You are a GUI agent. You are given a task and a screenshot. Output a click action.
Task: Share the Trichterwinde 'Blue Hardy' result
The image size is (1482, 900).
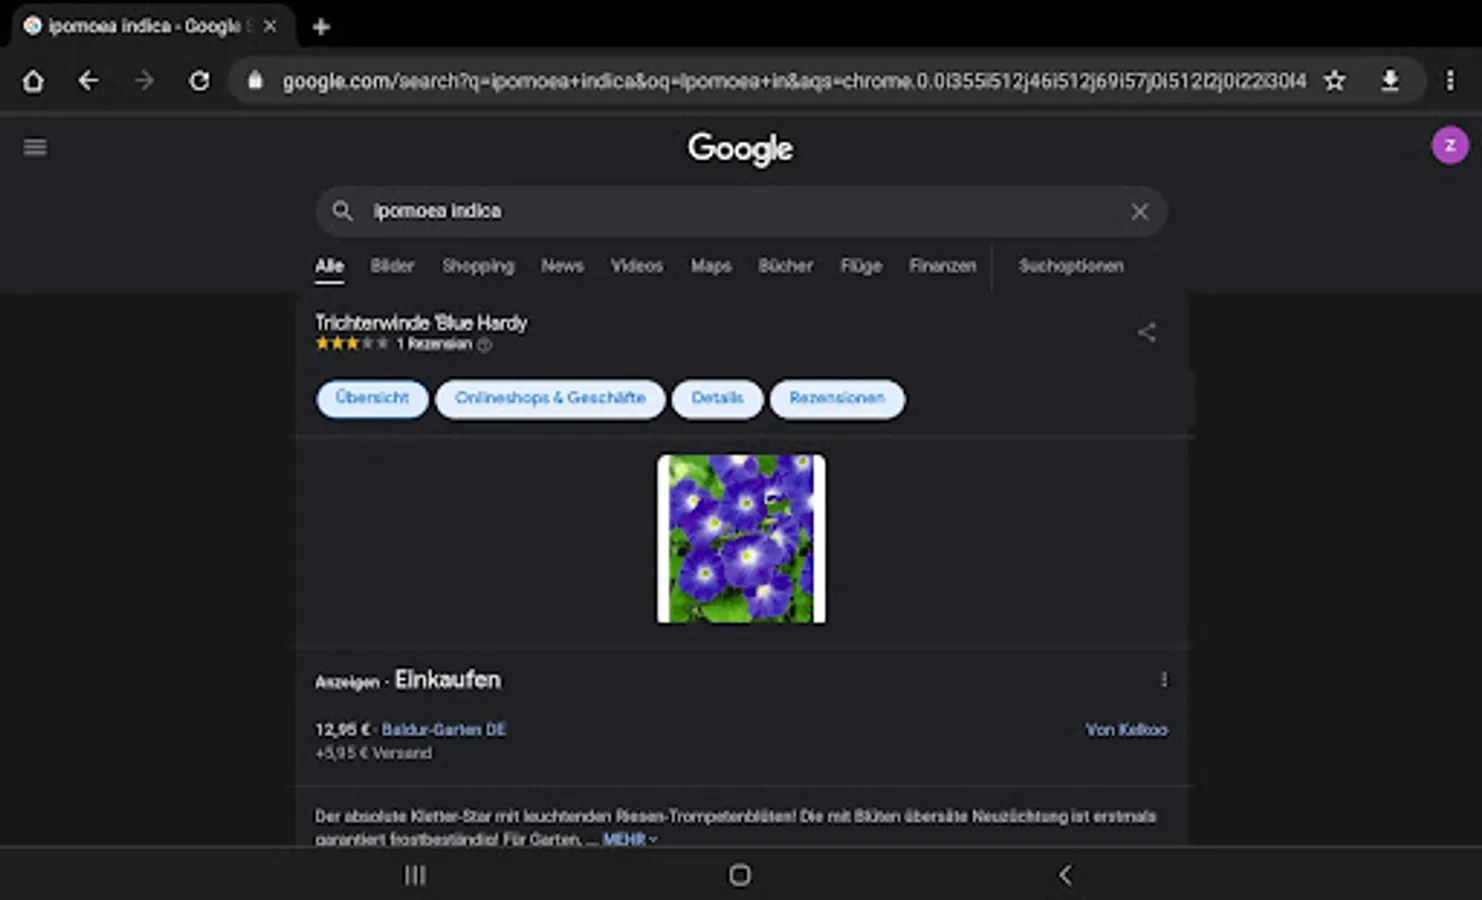1147,332
